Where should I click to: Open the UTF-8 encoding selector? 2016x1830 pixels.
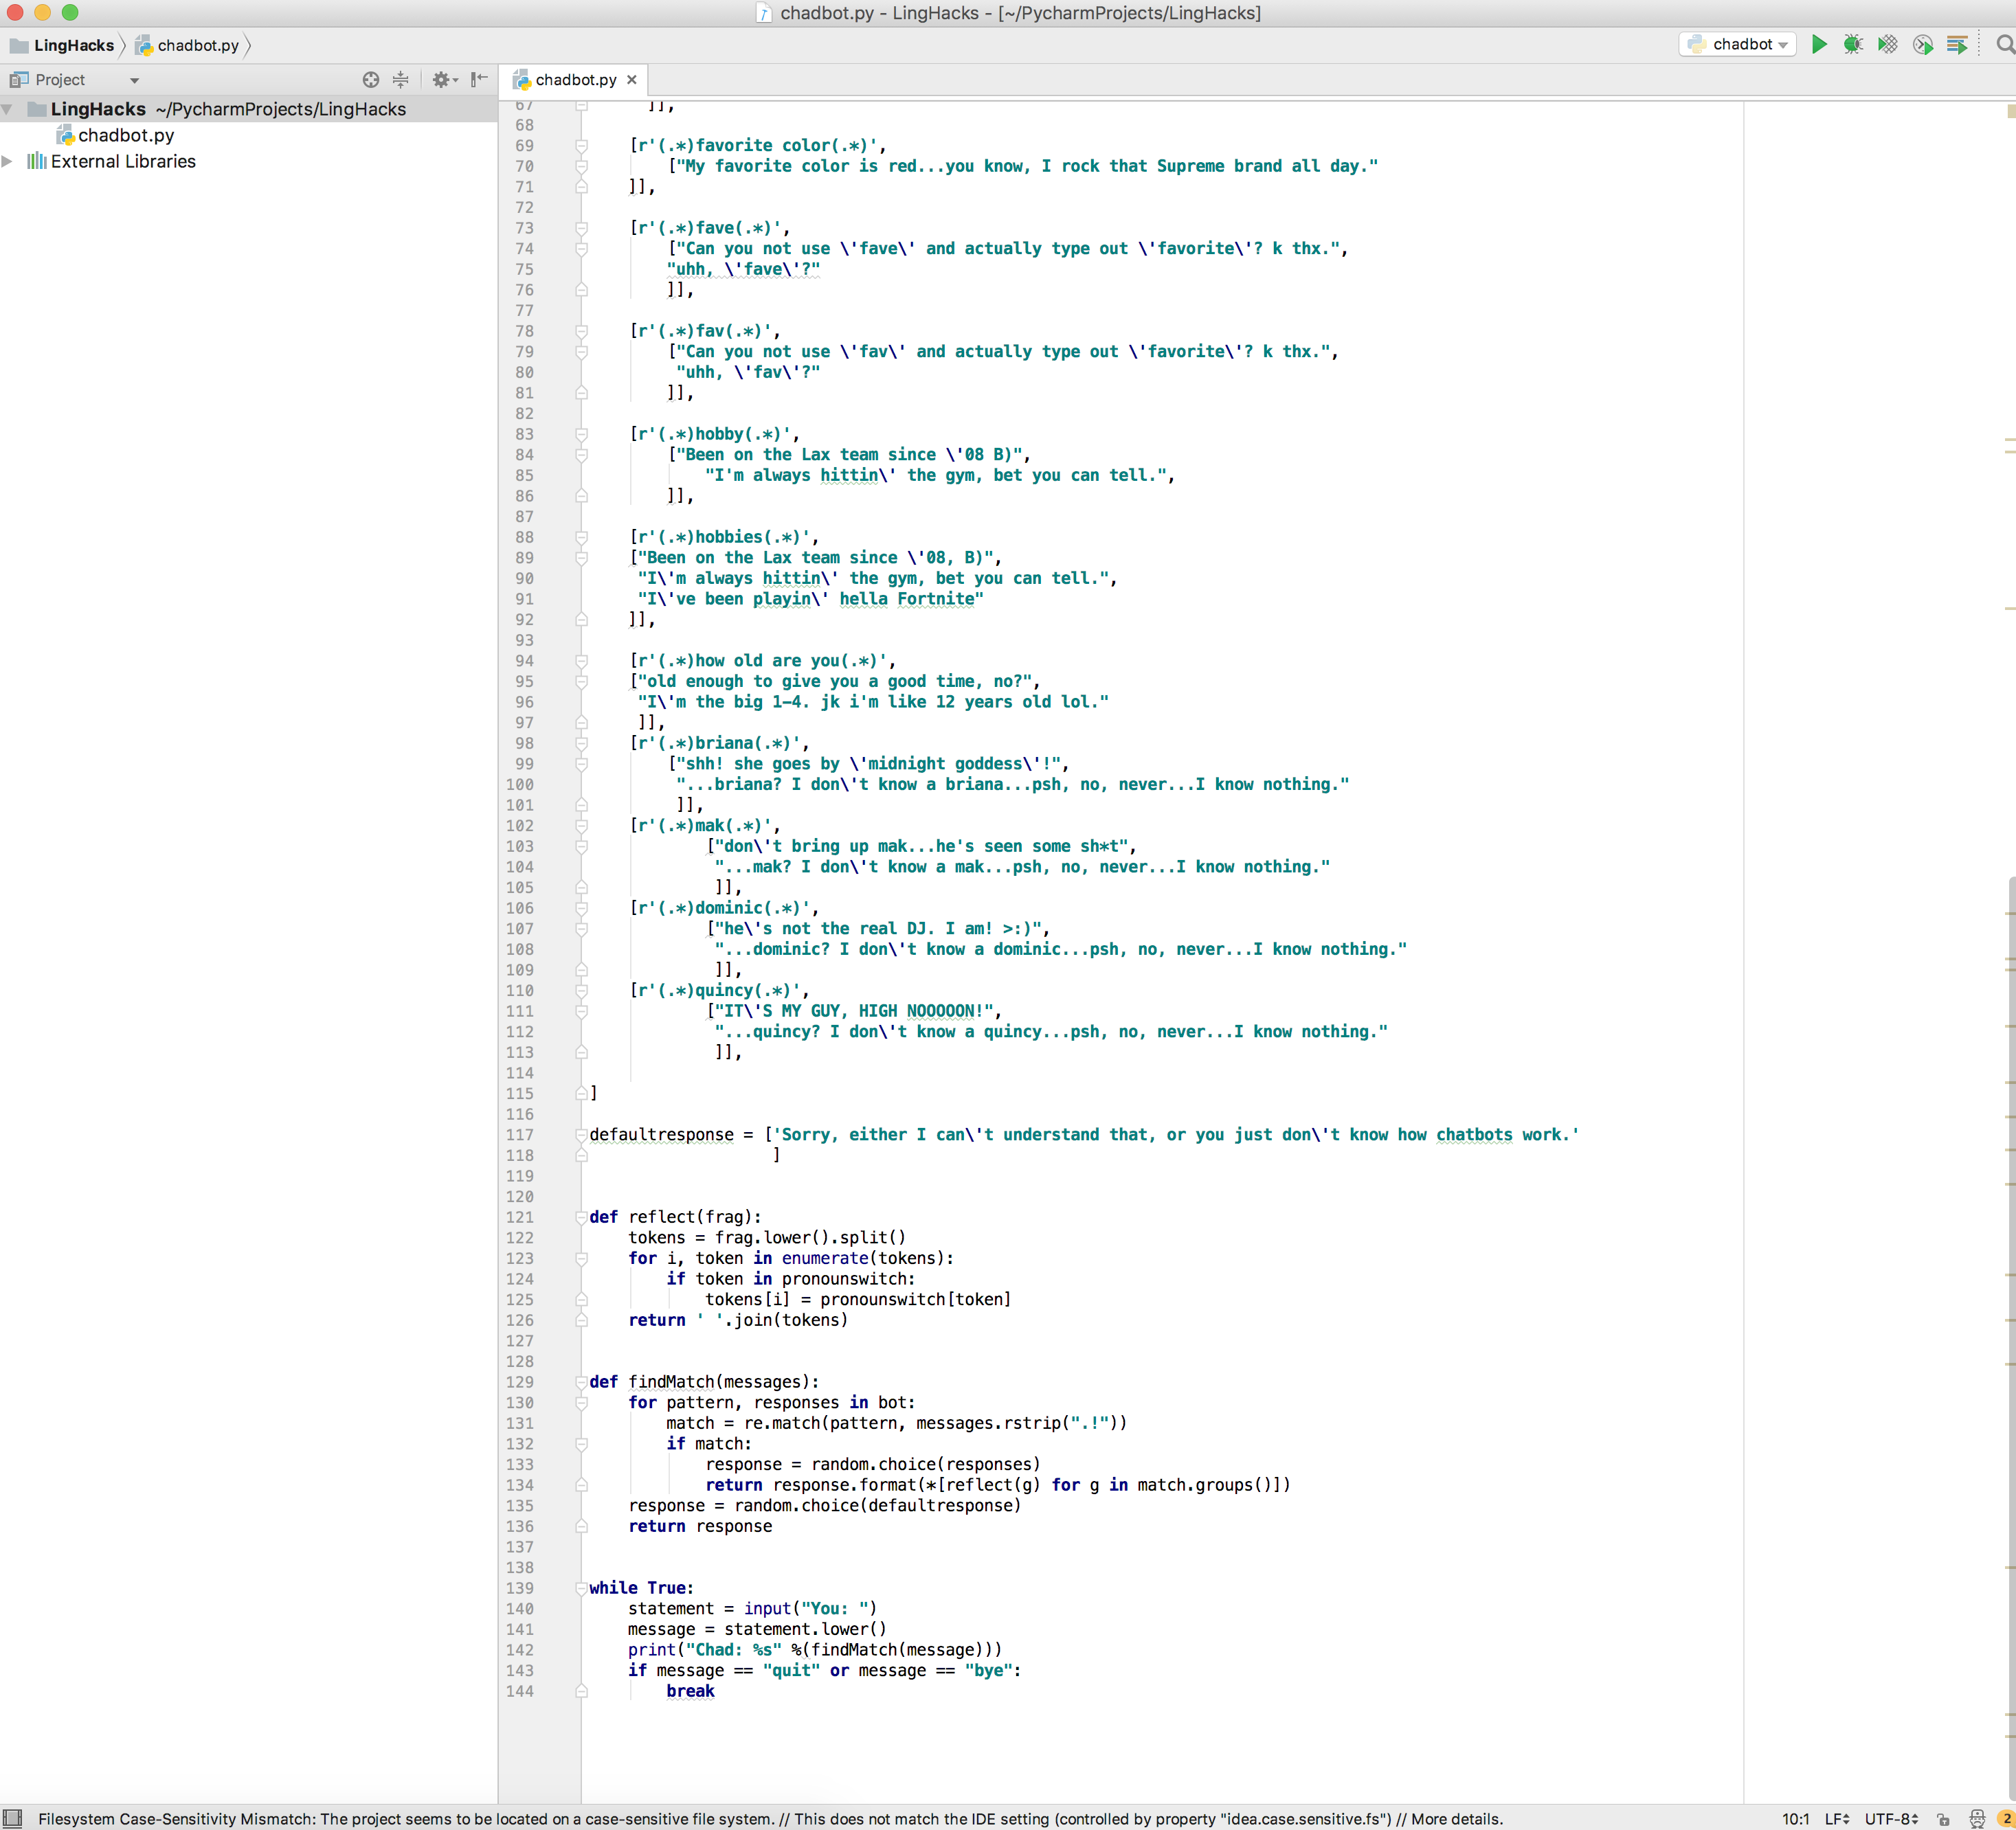pos(1891,1819)
